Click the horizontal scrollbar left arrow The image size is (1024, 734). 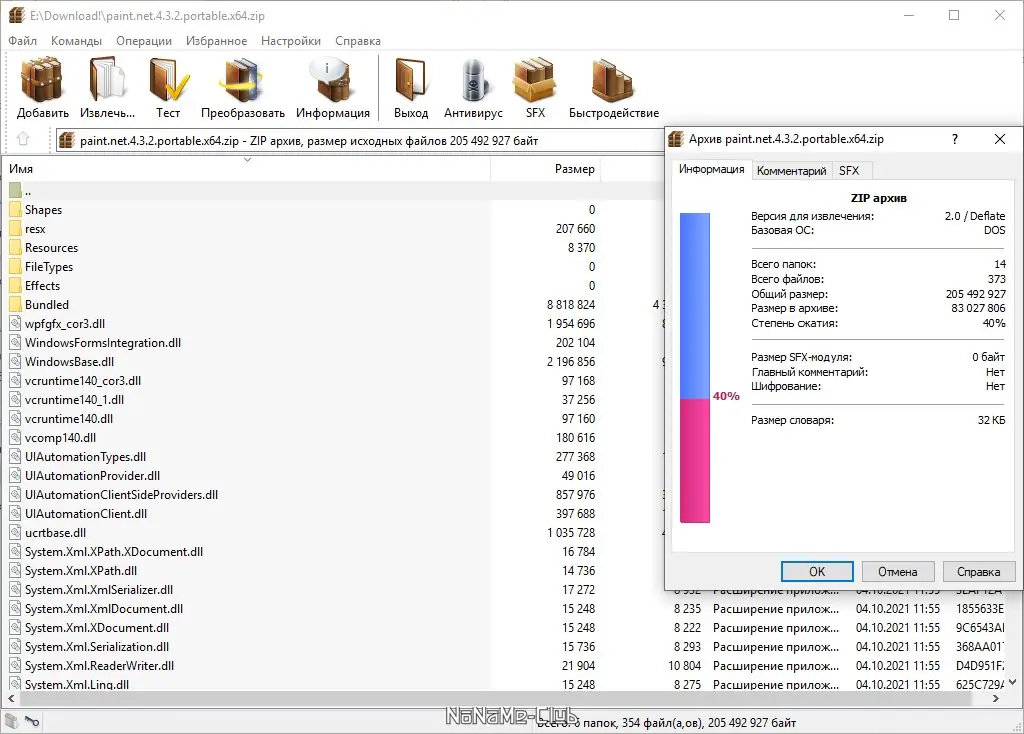(11, 698)
